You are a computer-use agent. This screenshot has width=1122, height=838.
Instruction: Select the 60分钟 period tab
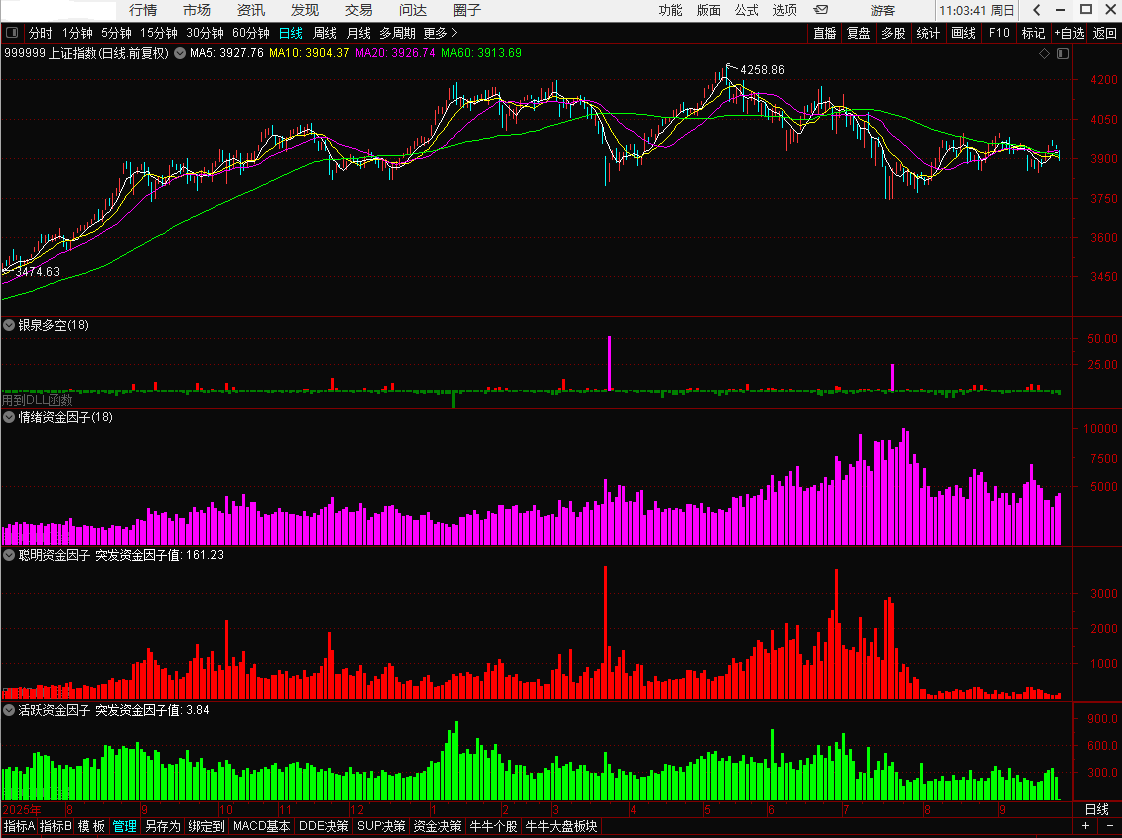250,33
